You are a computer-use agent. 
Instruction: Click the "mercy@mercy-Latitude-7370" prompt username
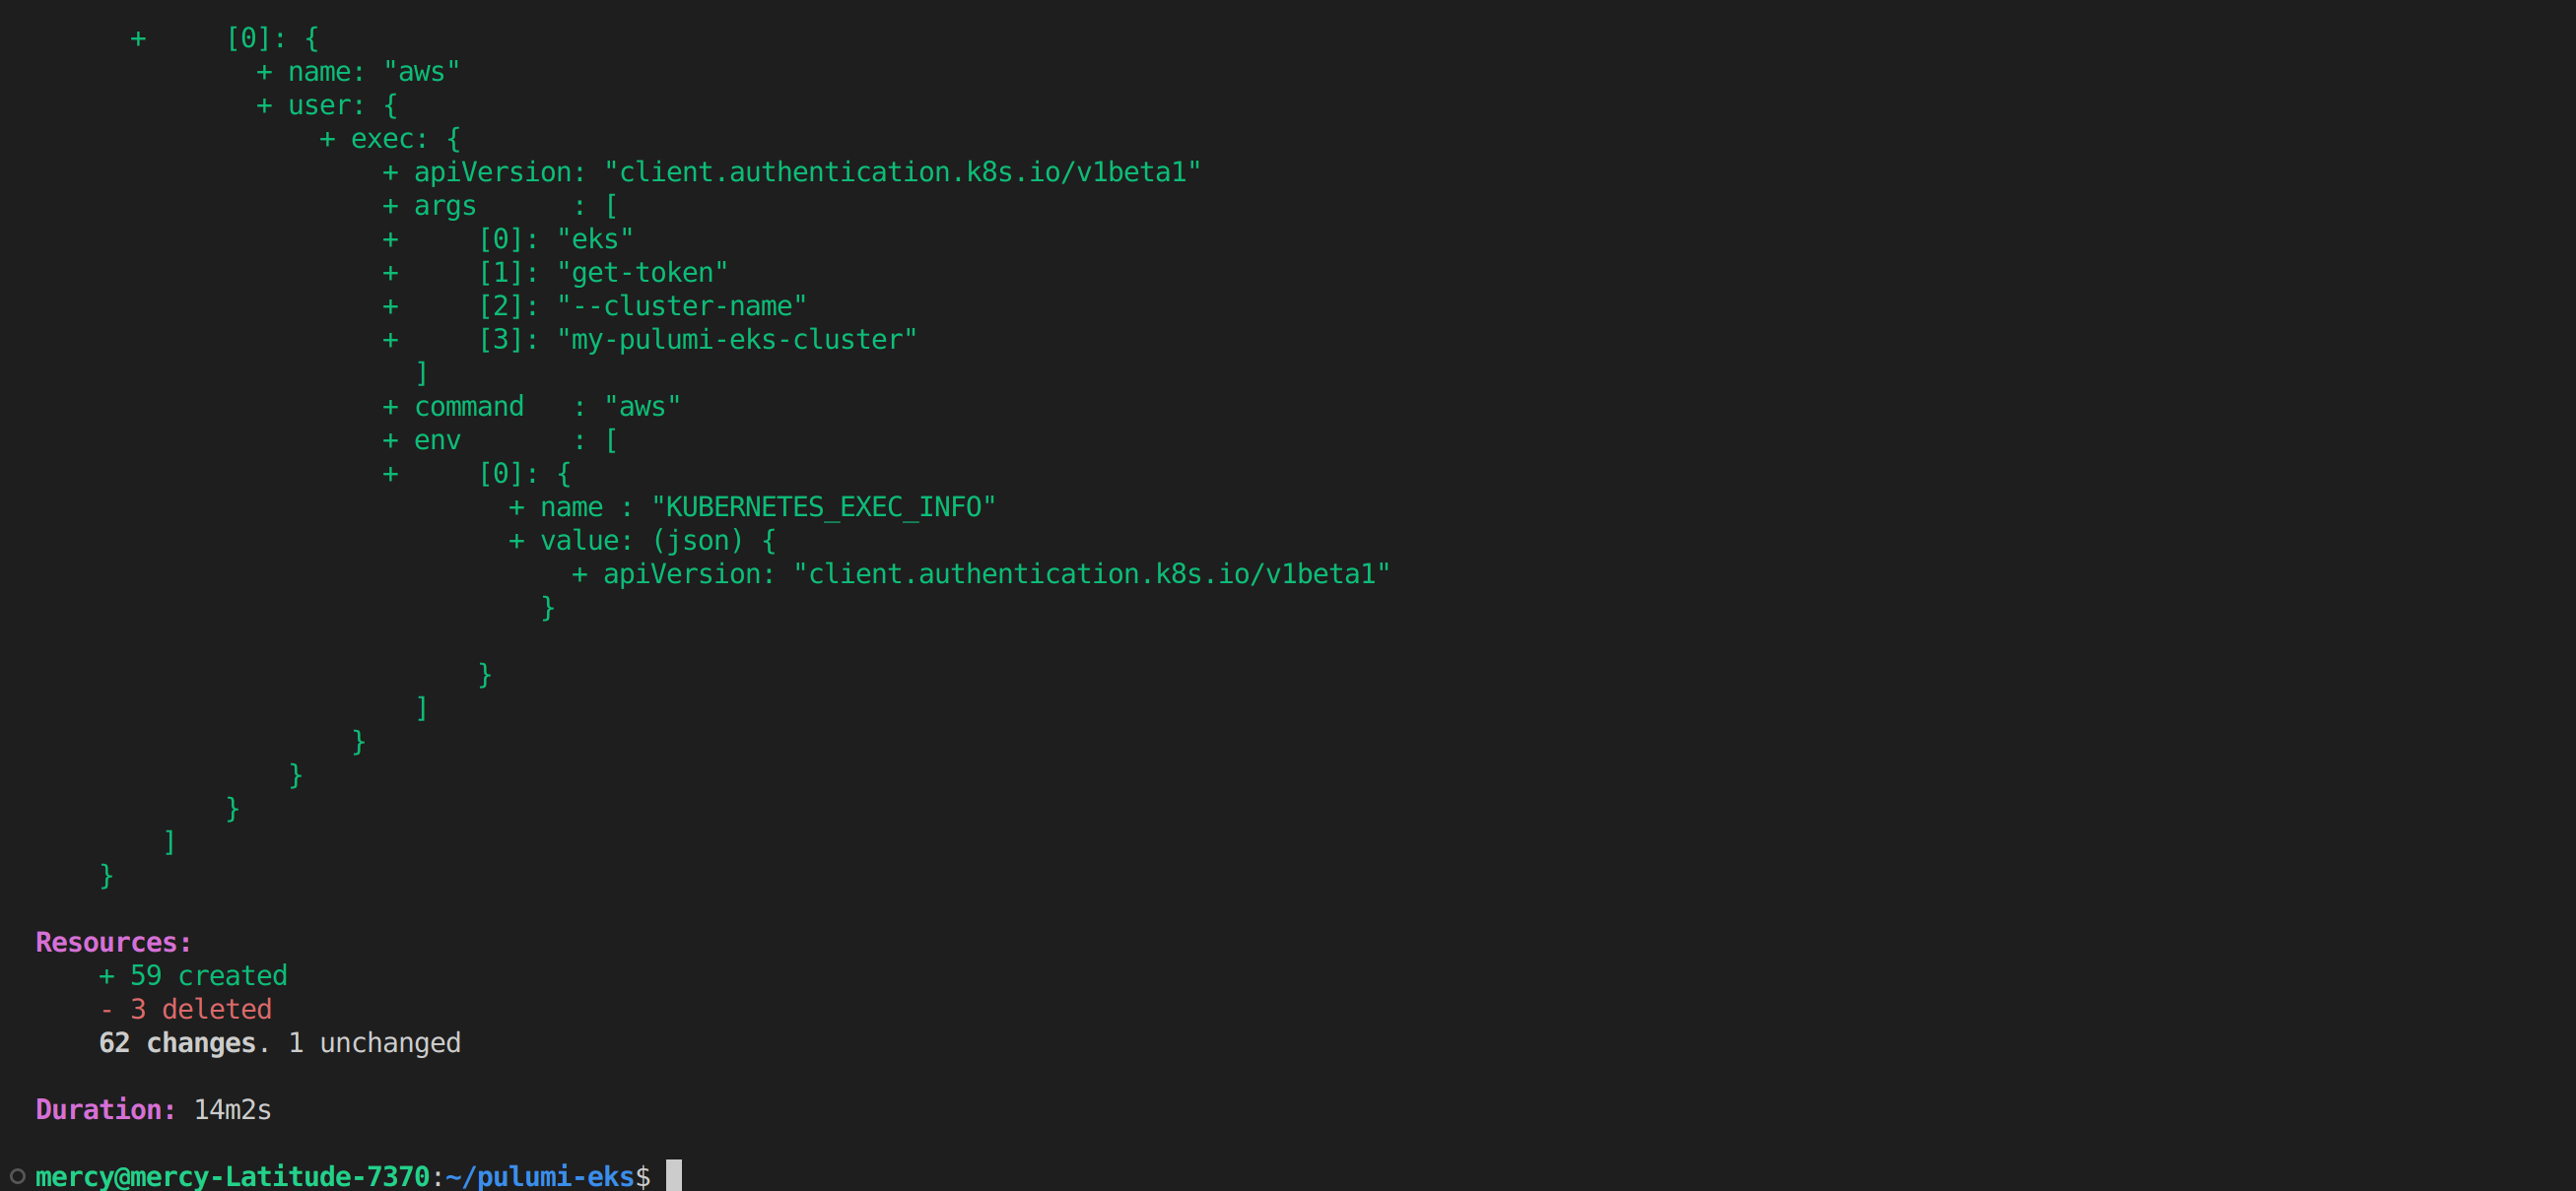click(x=232, y=1176)
